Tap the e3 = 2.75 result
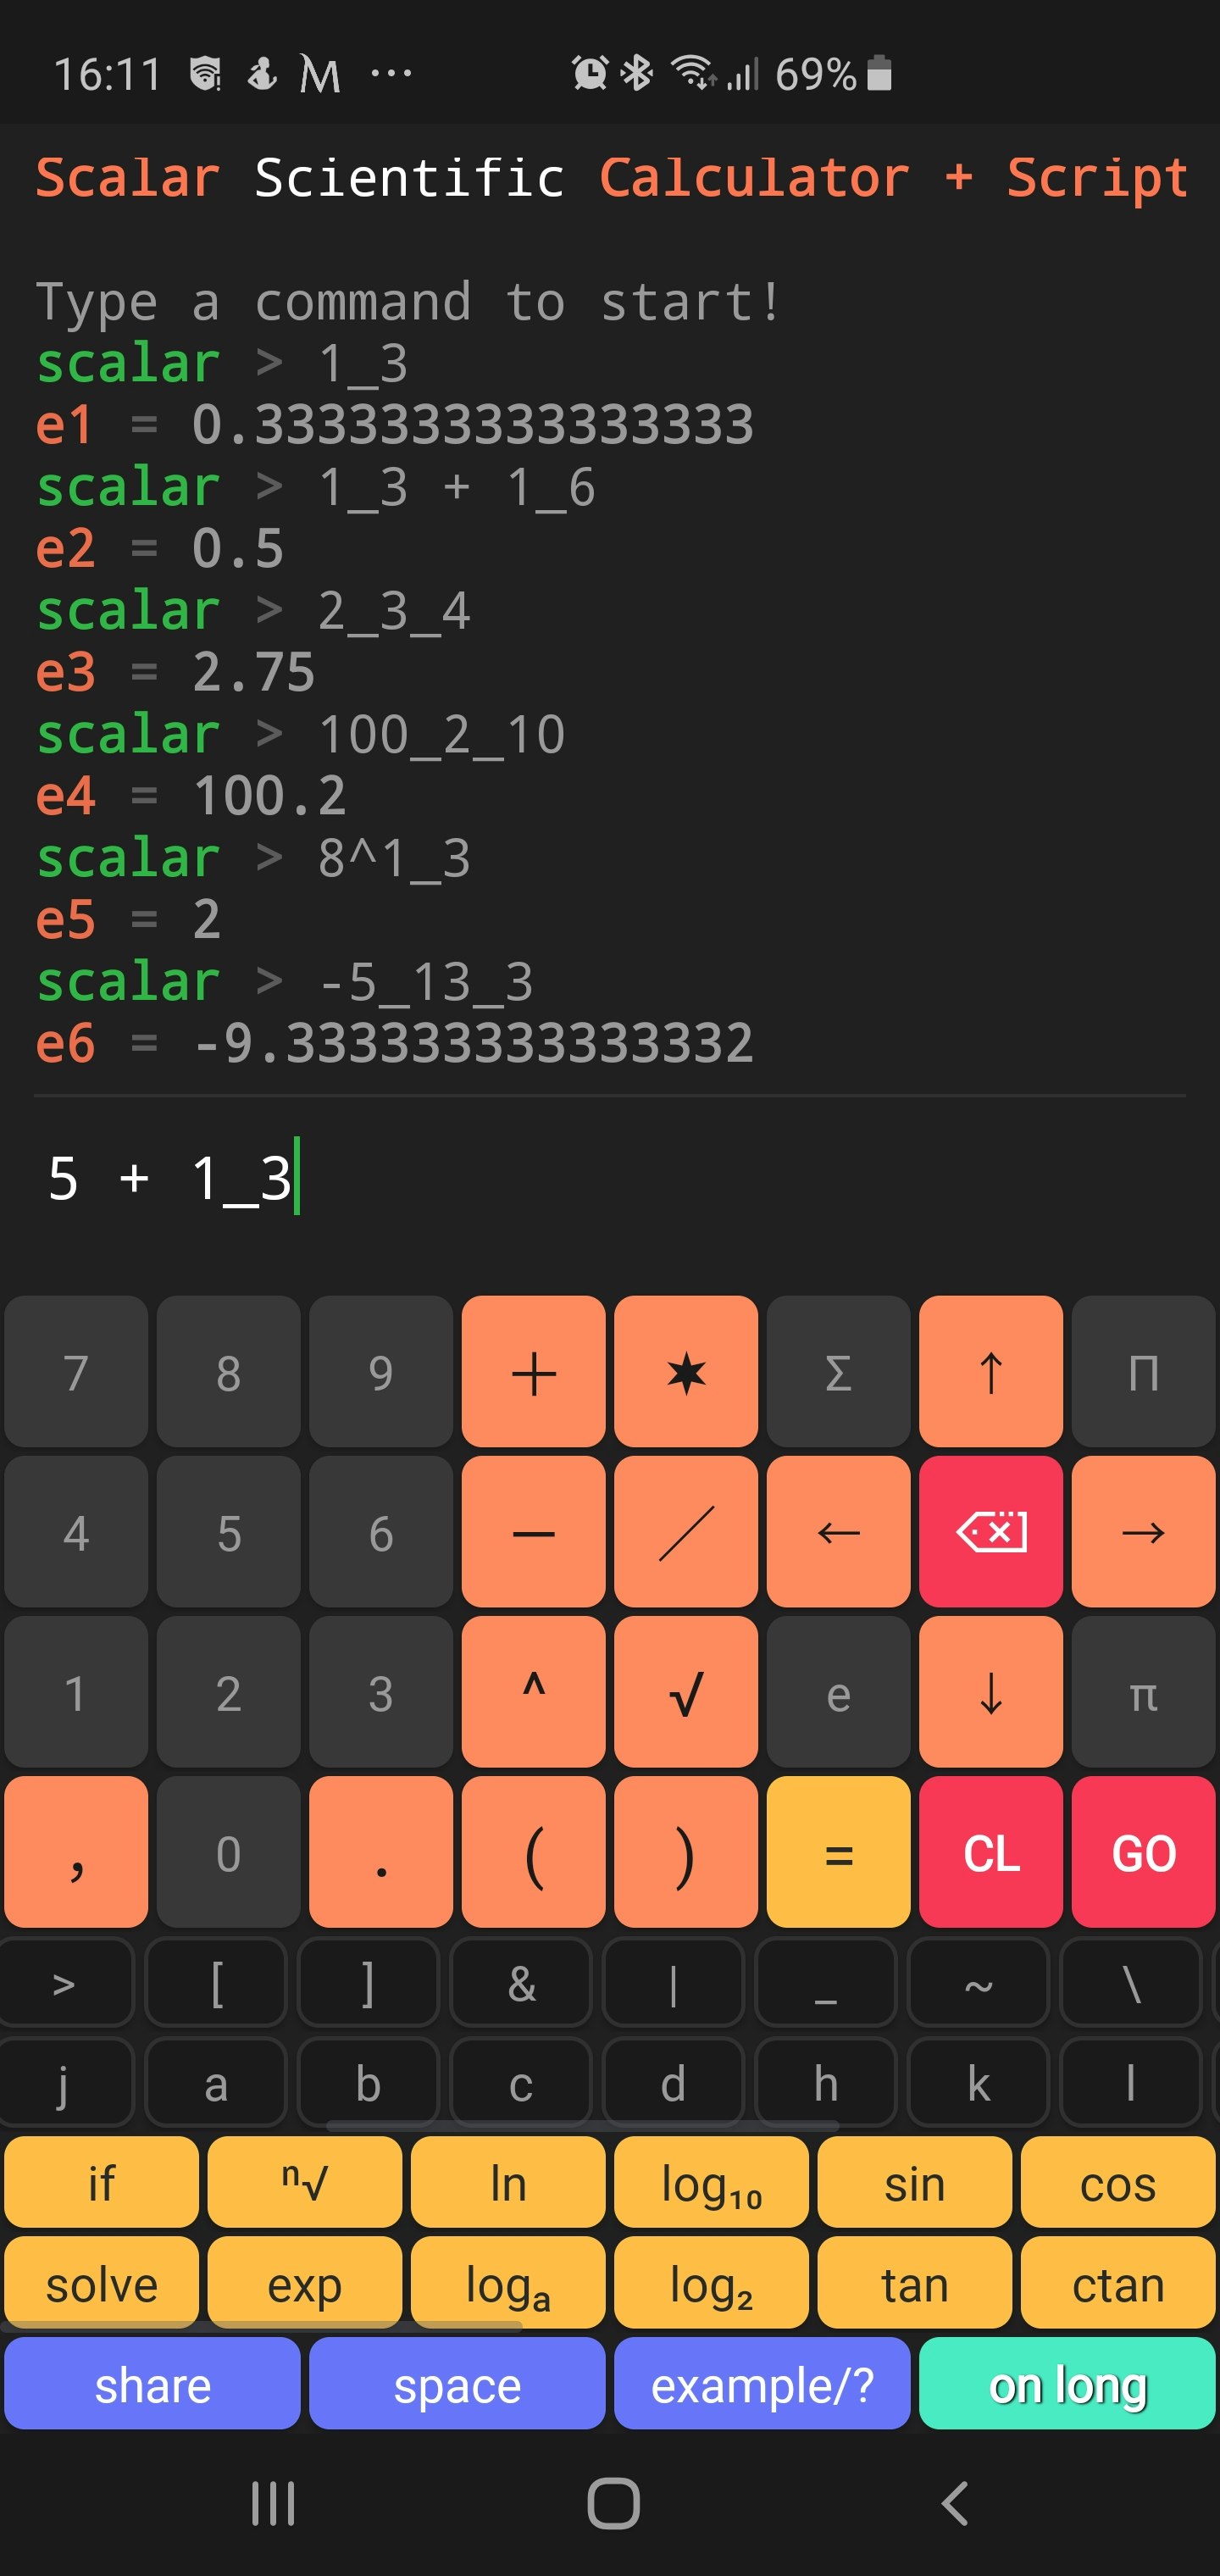Viewport: 1220px width, 2576px height. click(175, 672)
